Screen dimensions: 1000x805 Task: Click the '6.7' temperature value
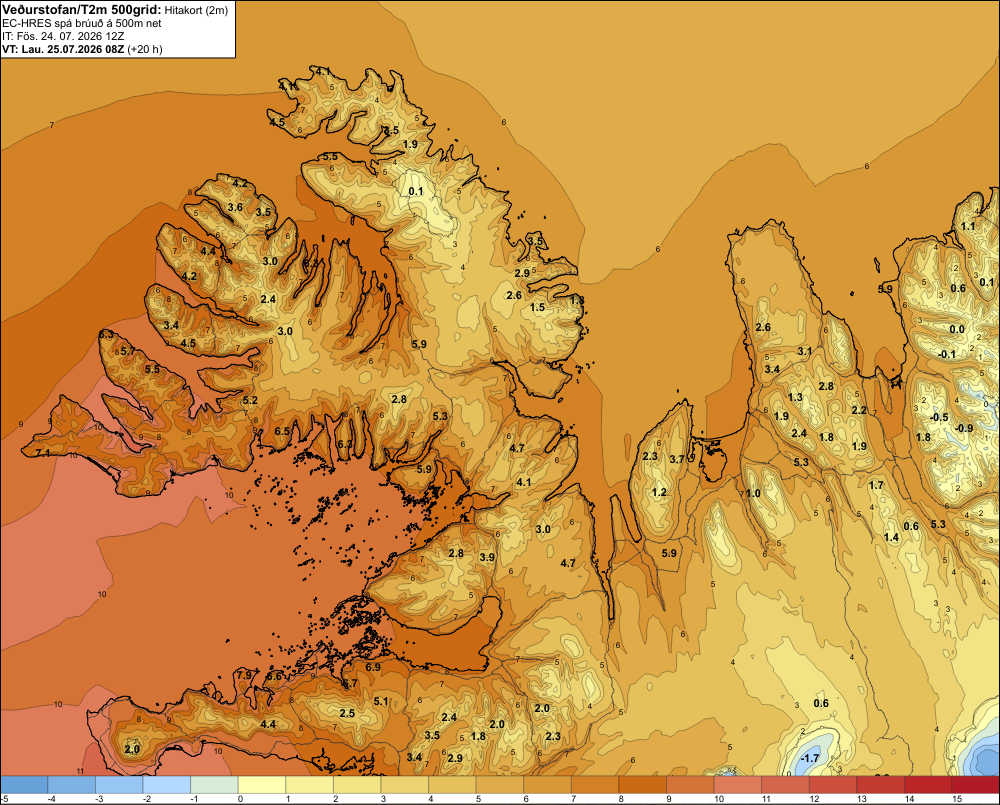click(349, 683)
